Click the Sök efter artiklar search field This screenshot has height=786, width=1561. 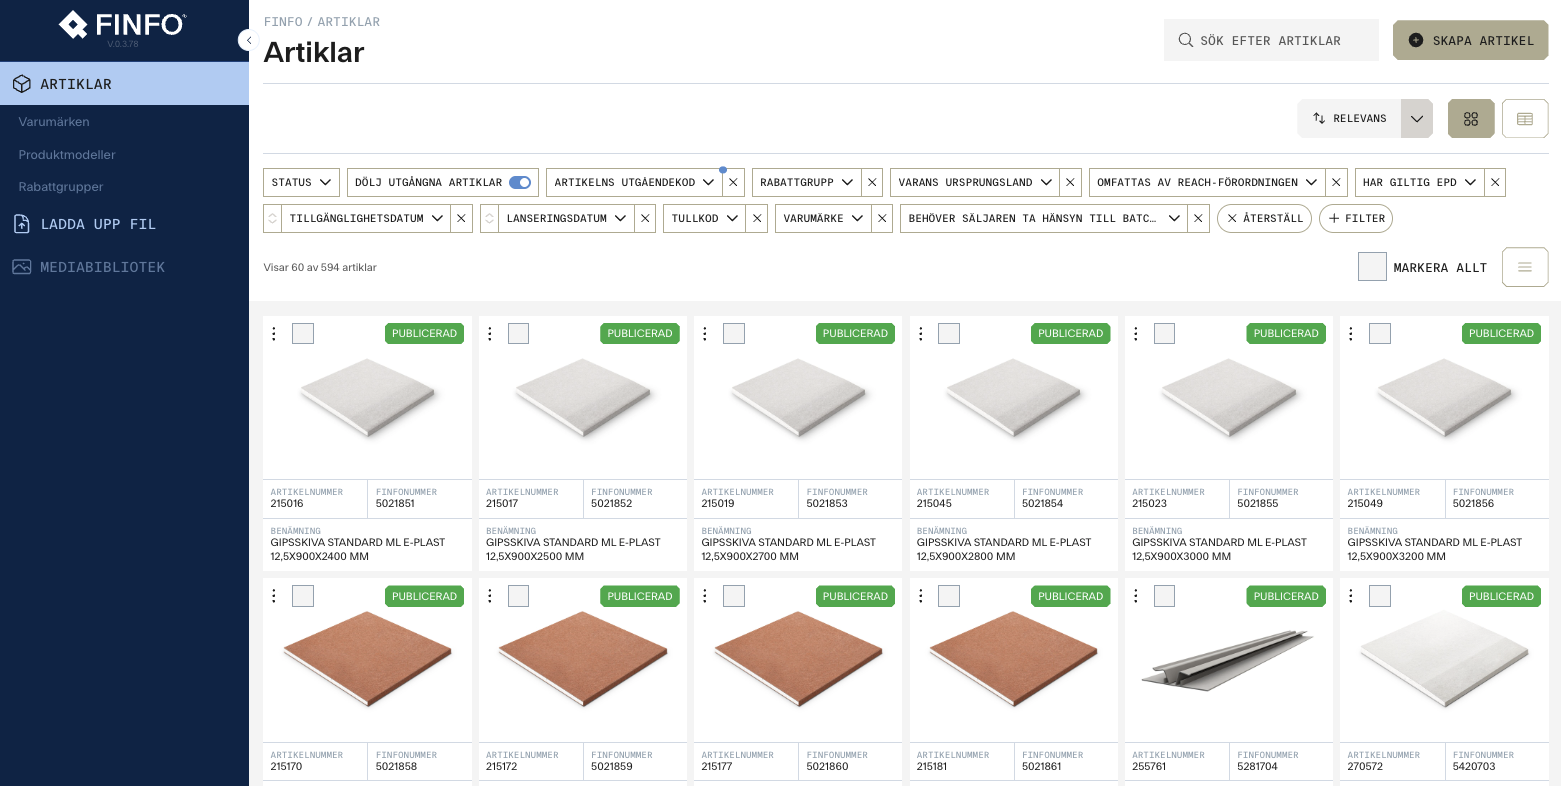(x=1271, y=40)
